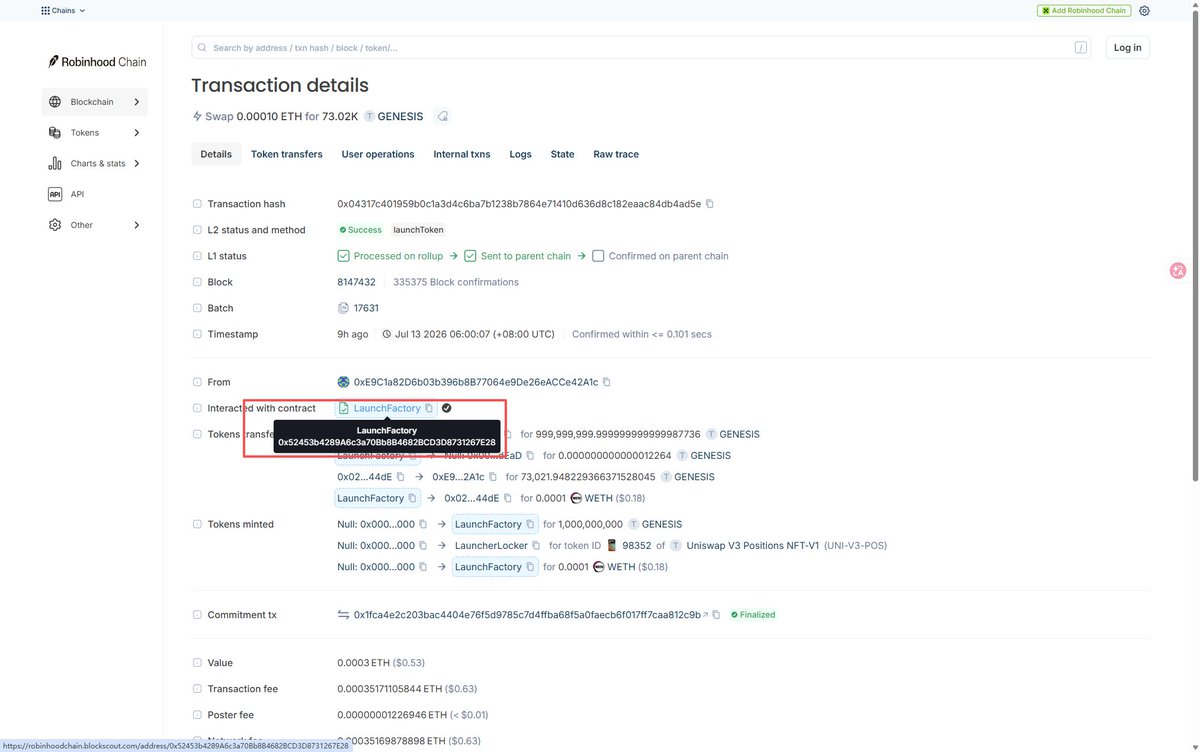Viewport: 1200px width, 752px height.
Task: Open batch 17631 link
Action: 366,308
